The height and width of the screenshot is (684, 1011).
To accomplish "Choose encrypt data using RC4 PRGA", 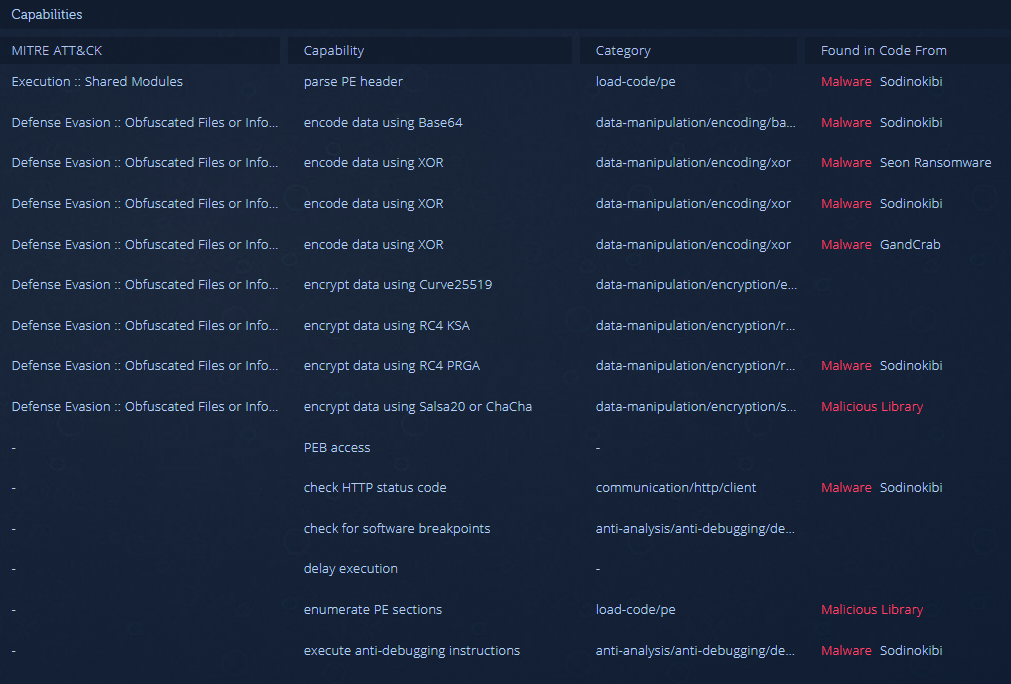I will (392, 366).
